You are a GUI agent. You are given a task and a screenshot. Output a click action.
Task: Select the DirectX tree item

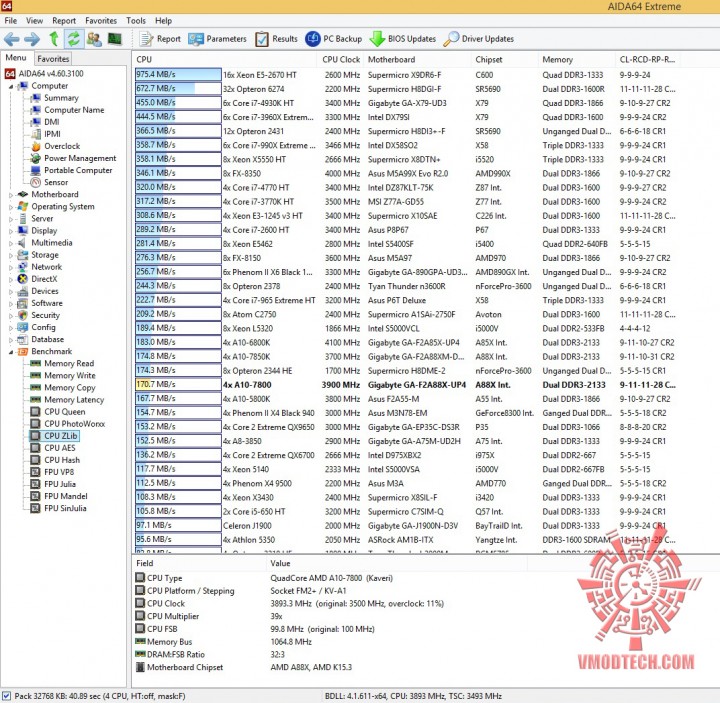[x=44, y=279]
